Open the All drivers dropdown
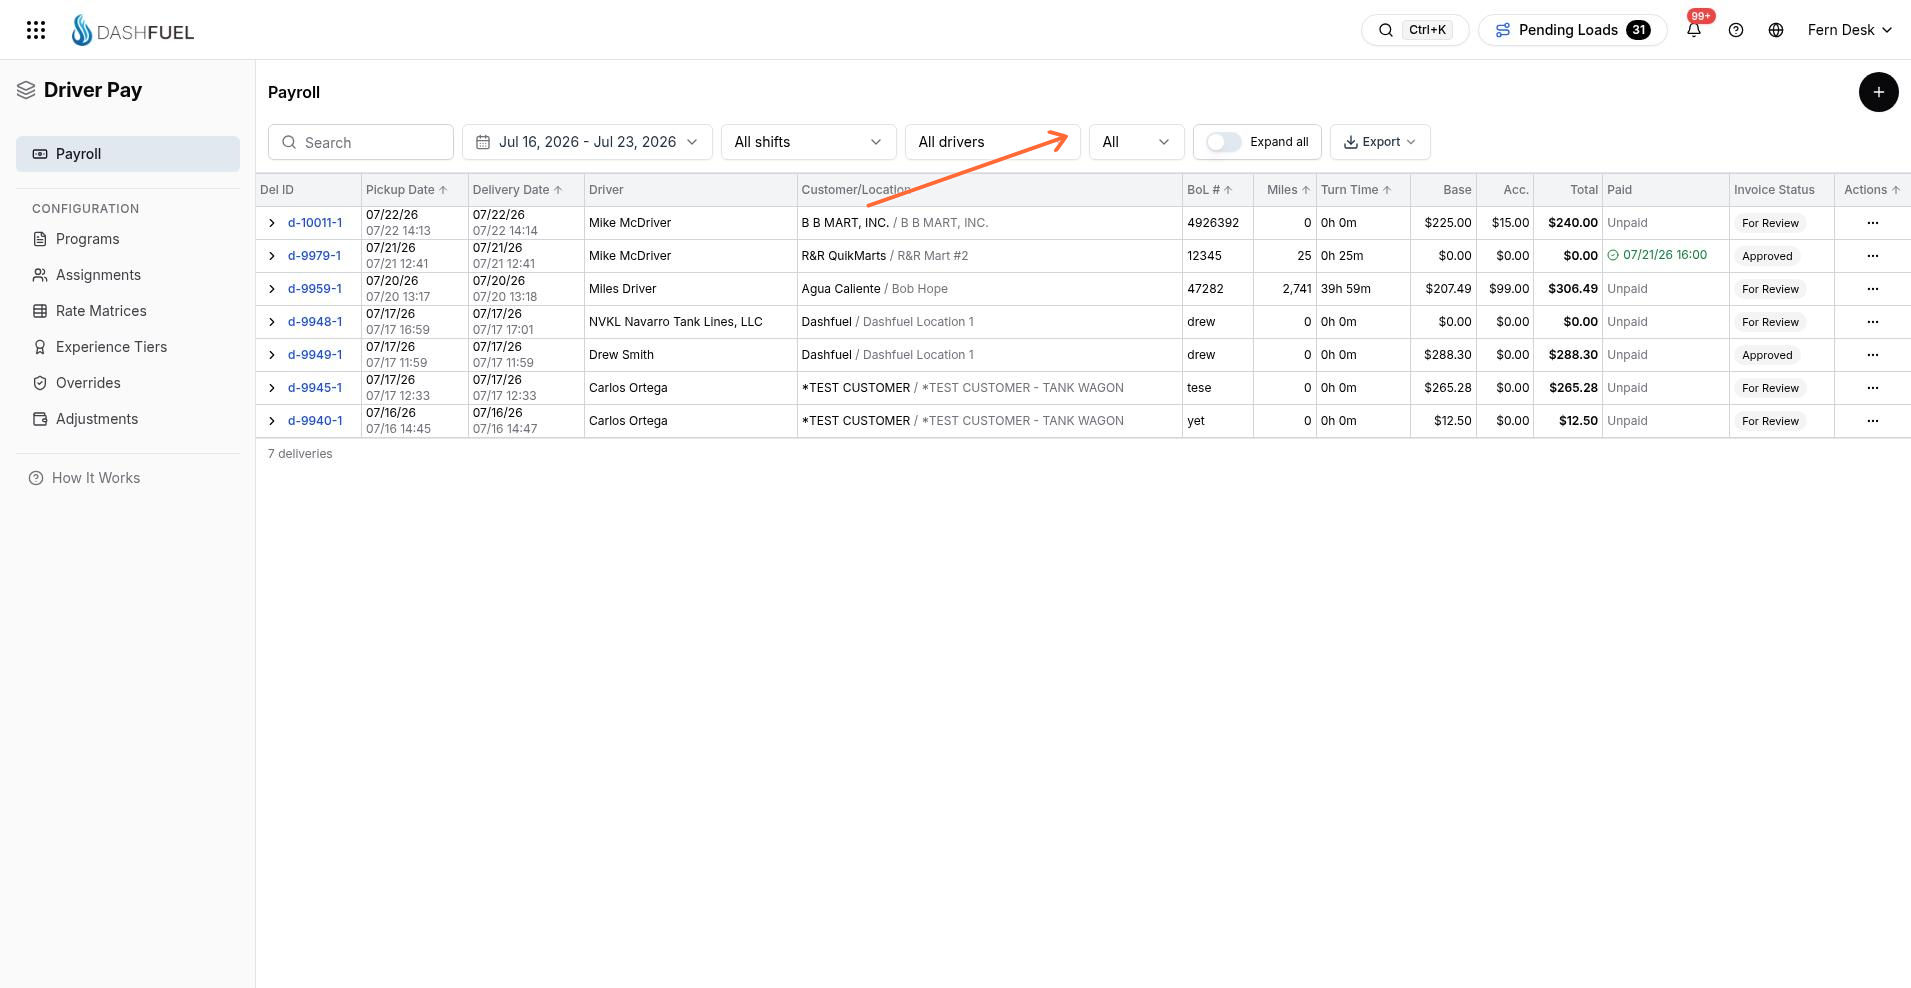 (993, 142)
